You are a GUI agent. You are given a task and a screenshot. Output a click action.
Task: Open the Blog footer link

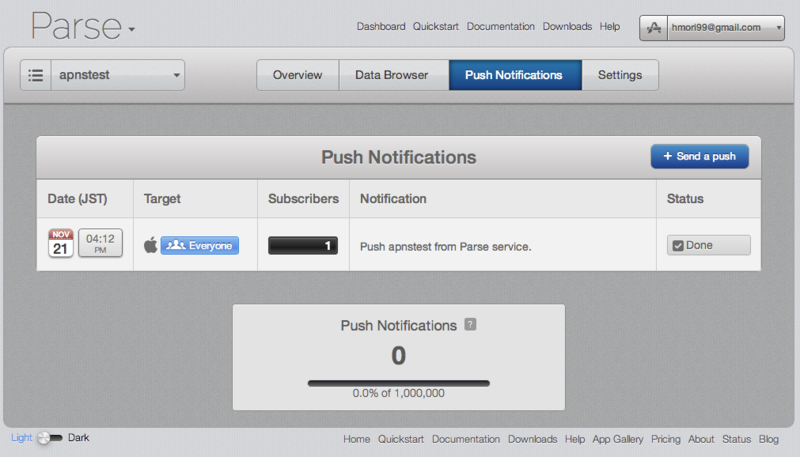tap(768, 439)
